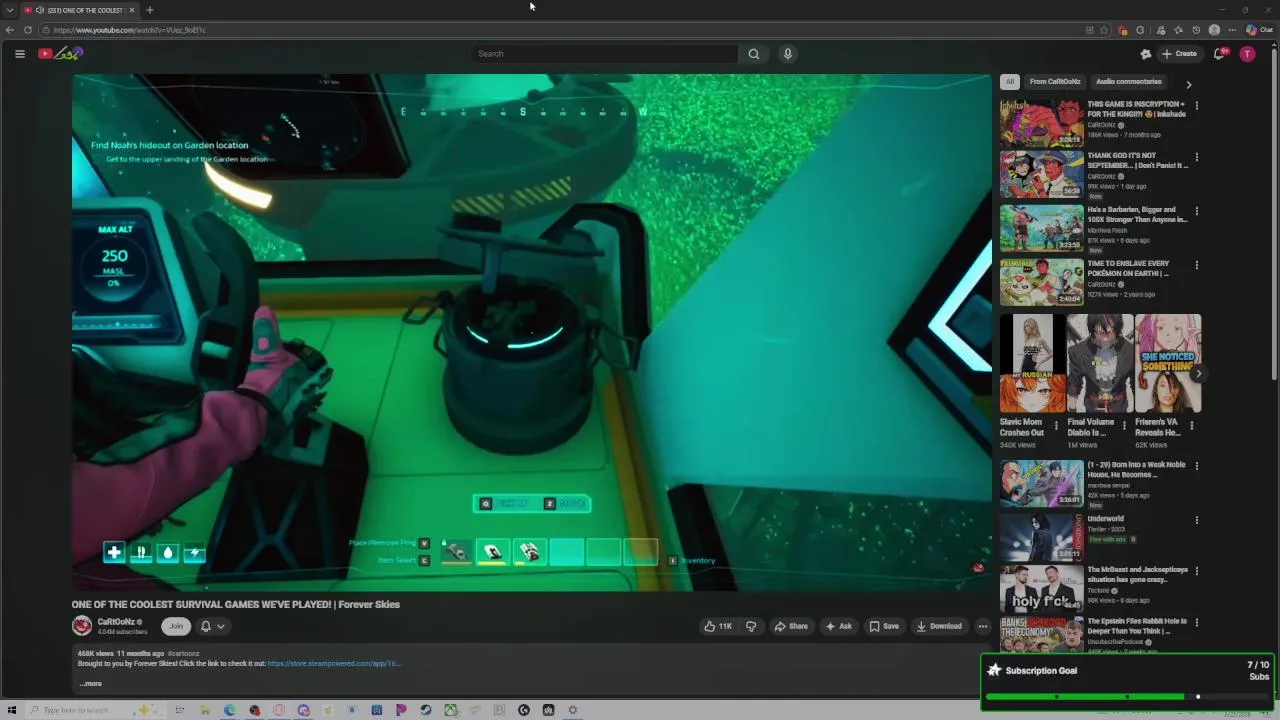This screenshot has height=720, width=1280.
Task: Expand the description with ...more
Action: [x=91, y=684]
